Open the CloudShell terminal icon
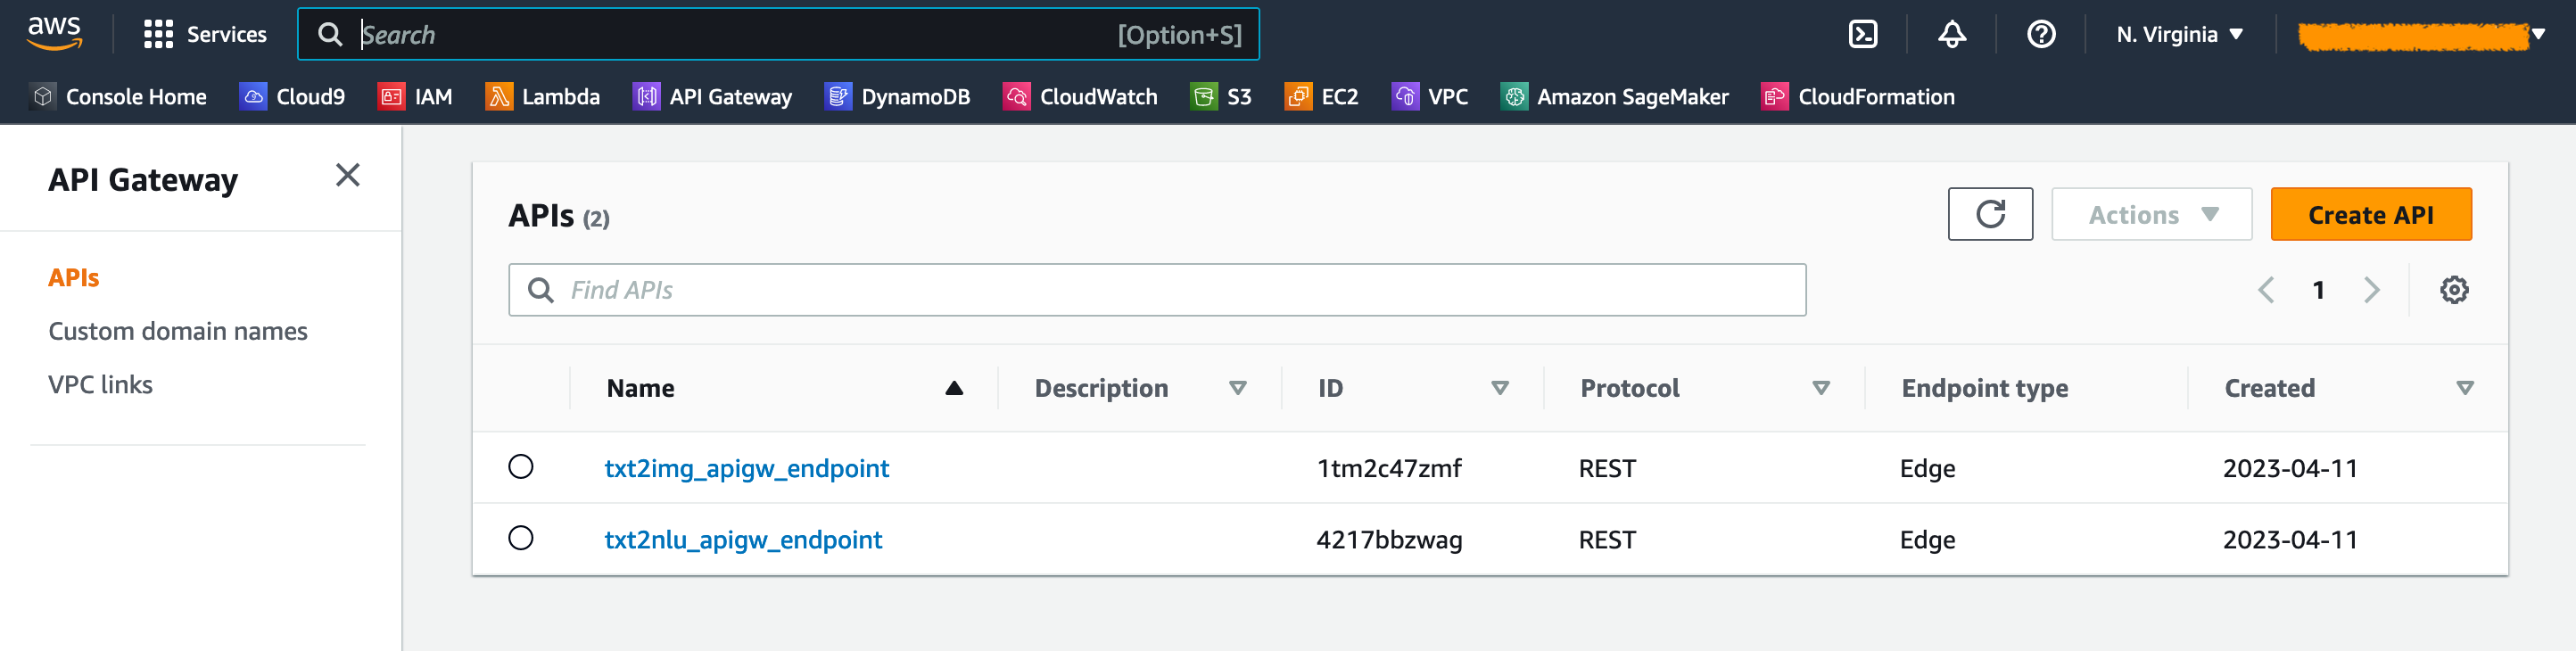Viewport: 2576px width, 651px height. (1862, 35)
